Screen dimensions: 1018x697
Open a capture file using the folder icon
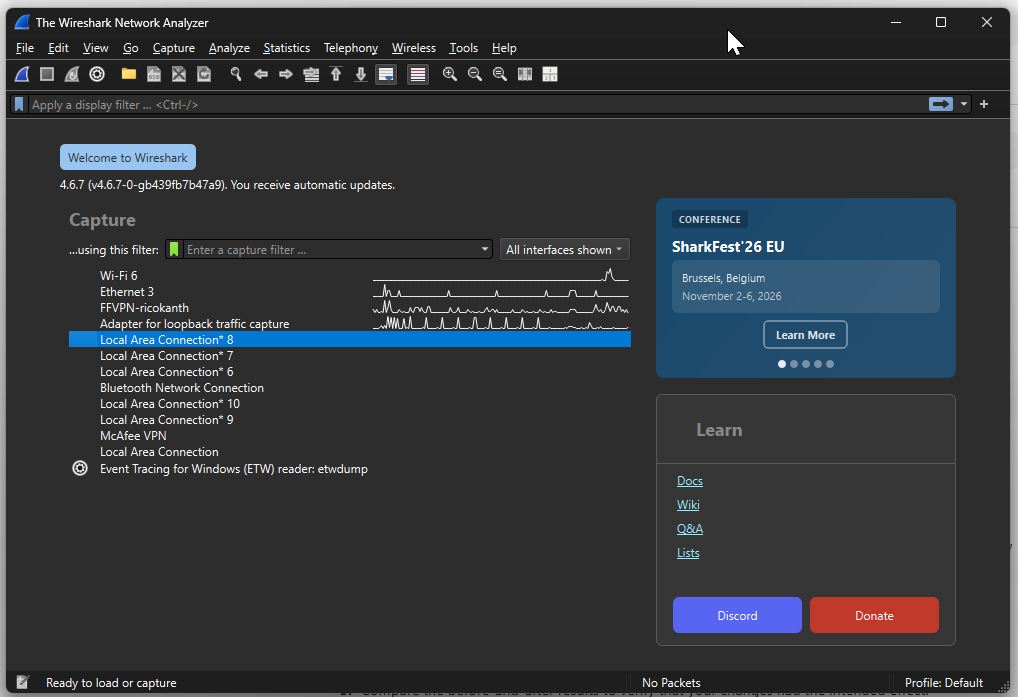pos(129,74)
